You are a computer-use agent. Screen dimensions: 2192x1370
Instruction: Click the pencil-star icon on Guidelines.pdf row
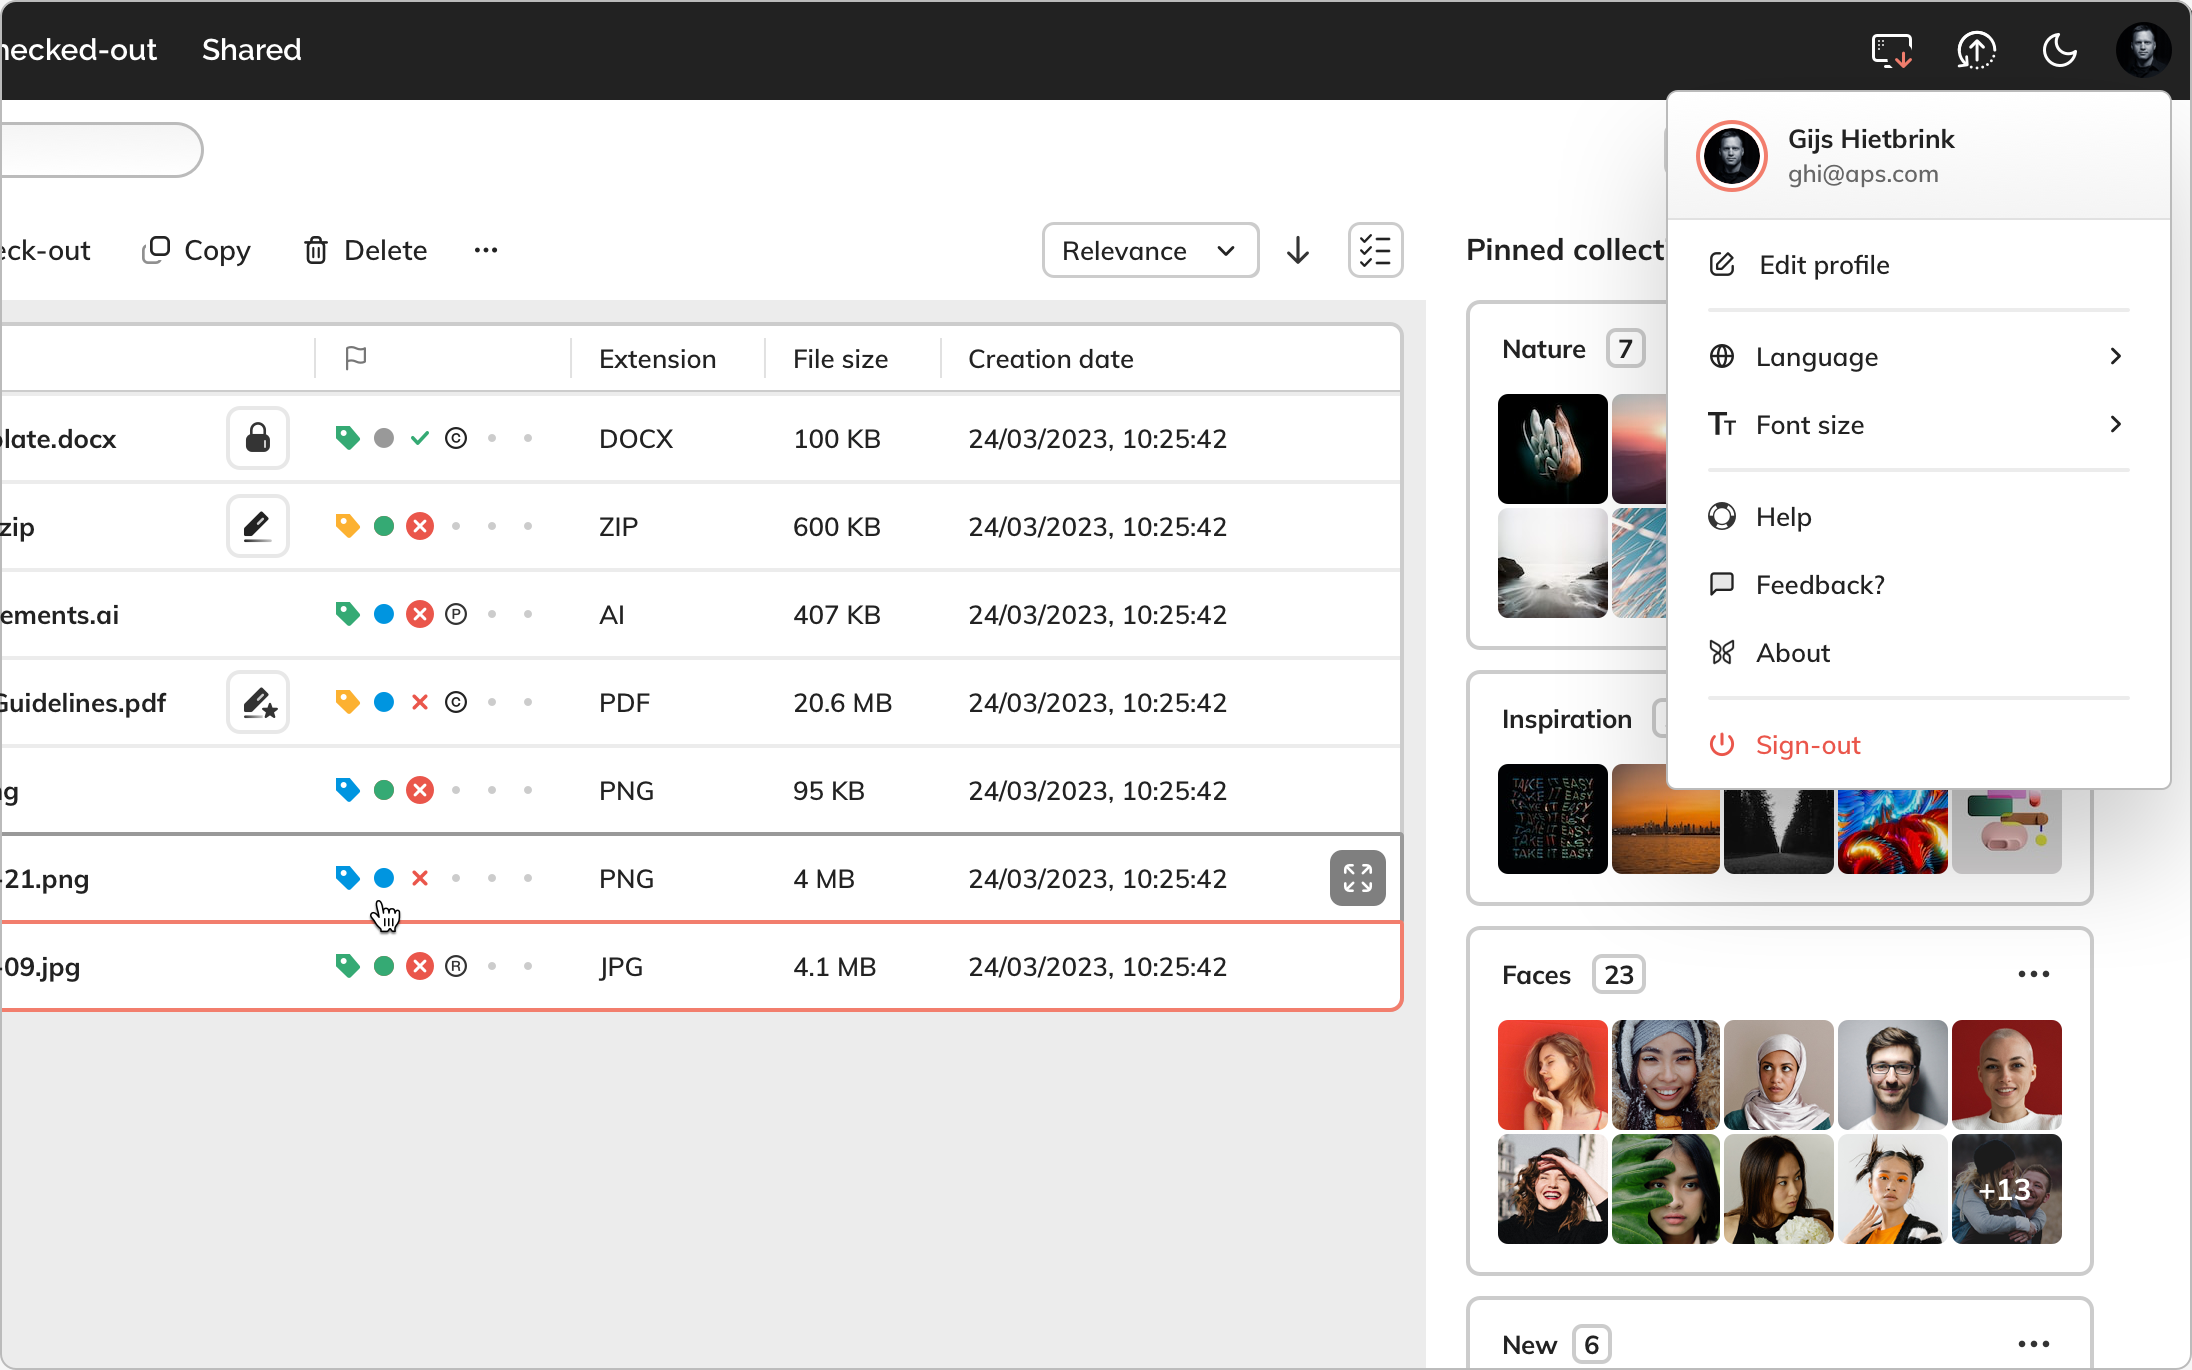pos(258,702)
